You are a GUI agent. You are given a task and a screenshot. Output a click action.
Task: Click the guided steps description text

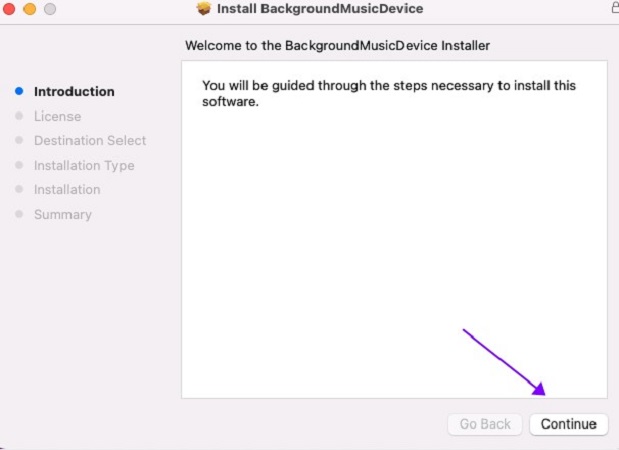pyautogui.click(x=388, y=93)
